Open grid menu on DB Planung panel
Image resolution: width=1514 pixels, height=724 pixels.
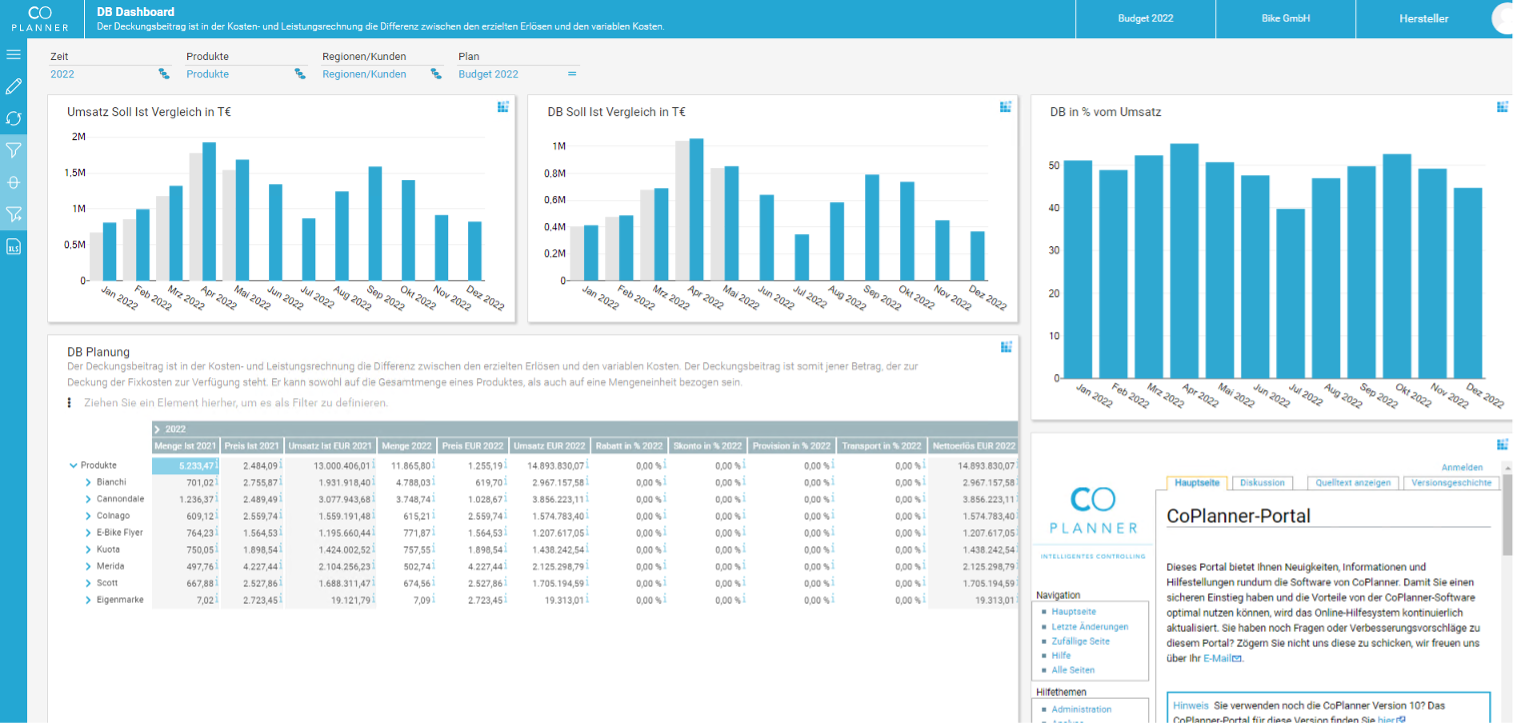[1006, 347]
